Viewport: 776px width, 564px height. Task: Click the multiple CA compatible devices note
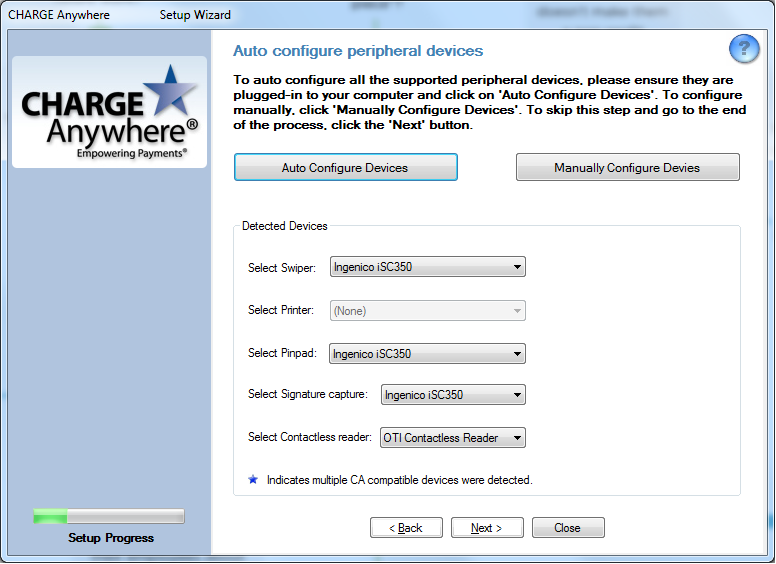[399, 480]
